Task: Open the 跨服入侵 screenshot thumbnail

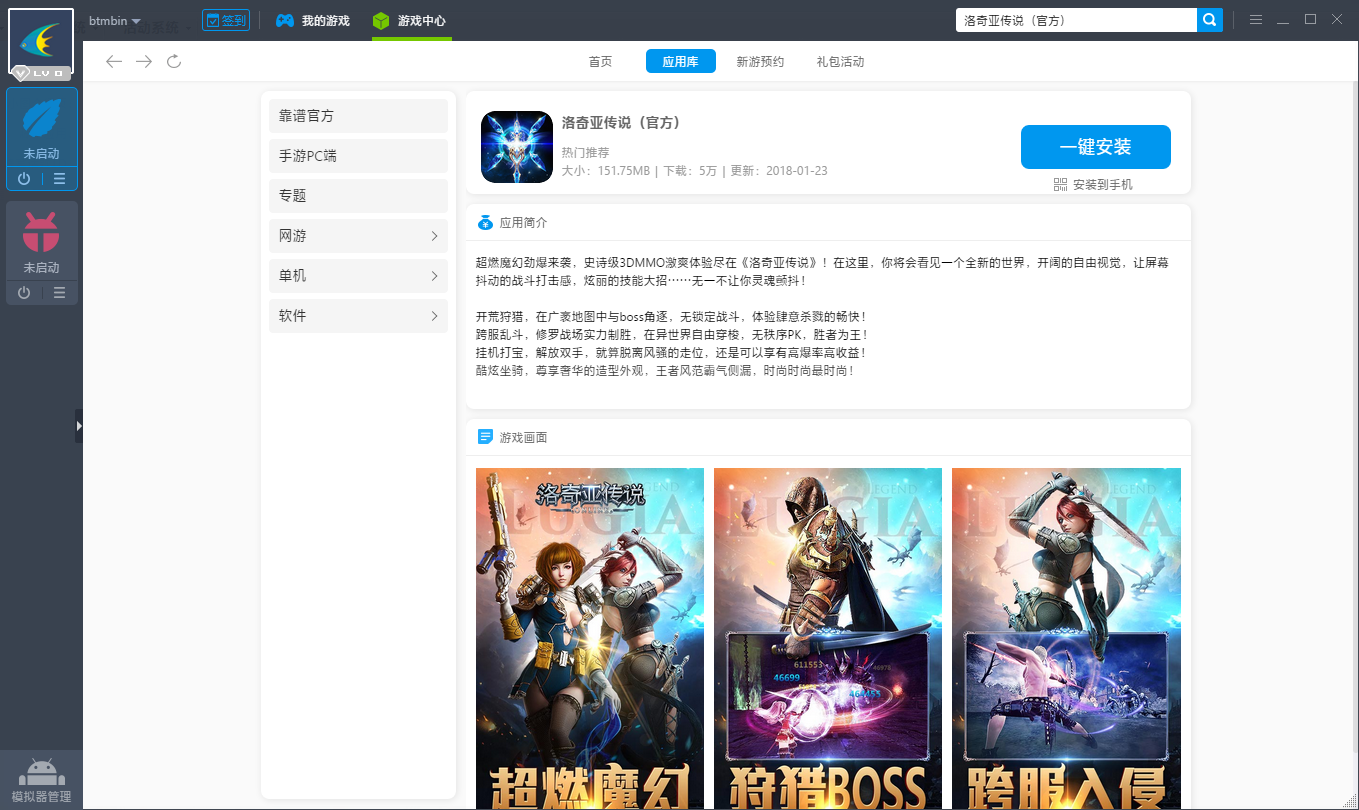Action: tap(1066, 638)
